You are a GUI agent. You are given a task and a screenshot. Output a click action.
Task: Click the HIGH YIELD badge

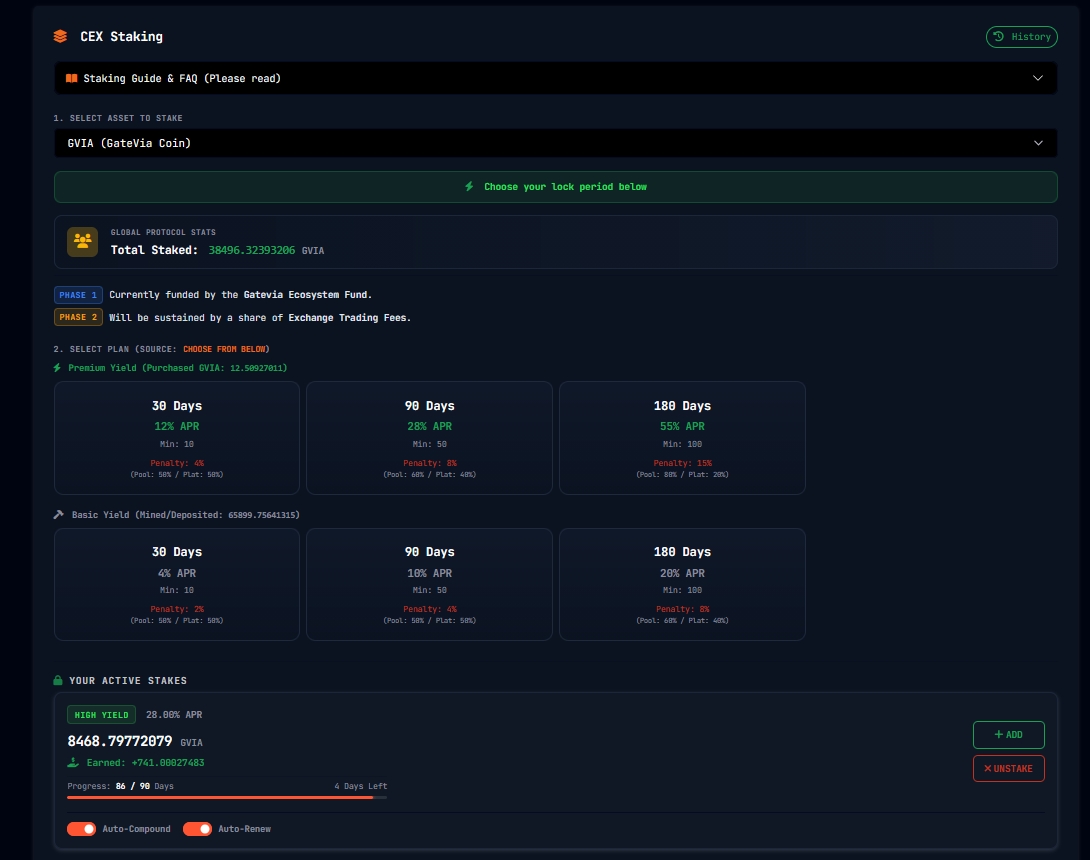[x=101, y=715]
